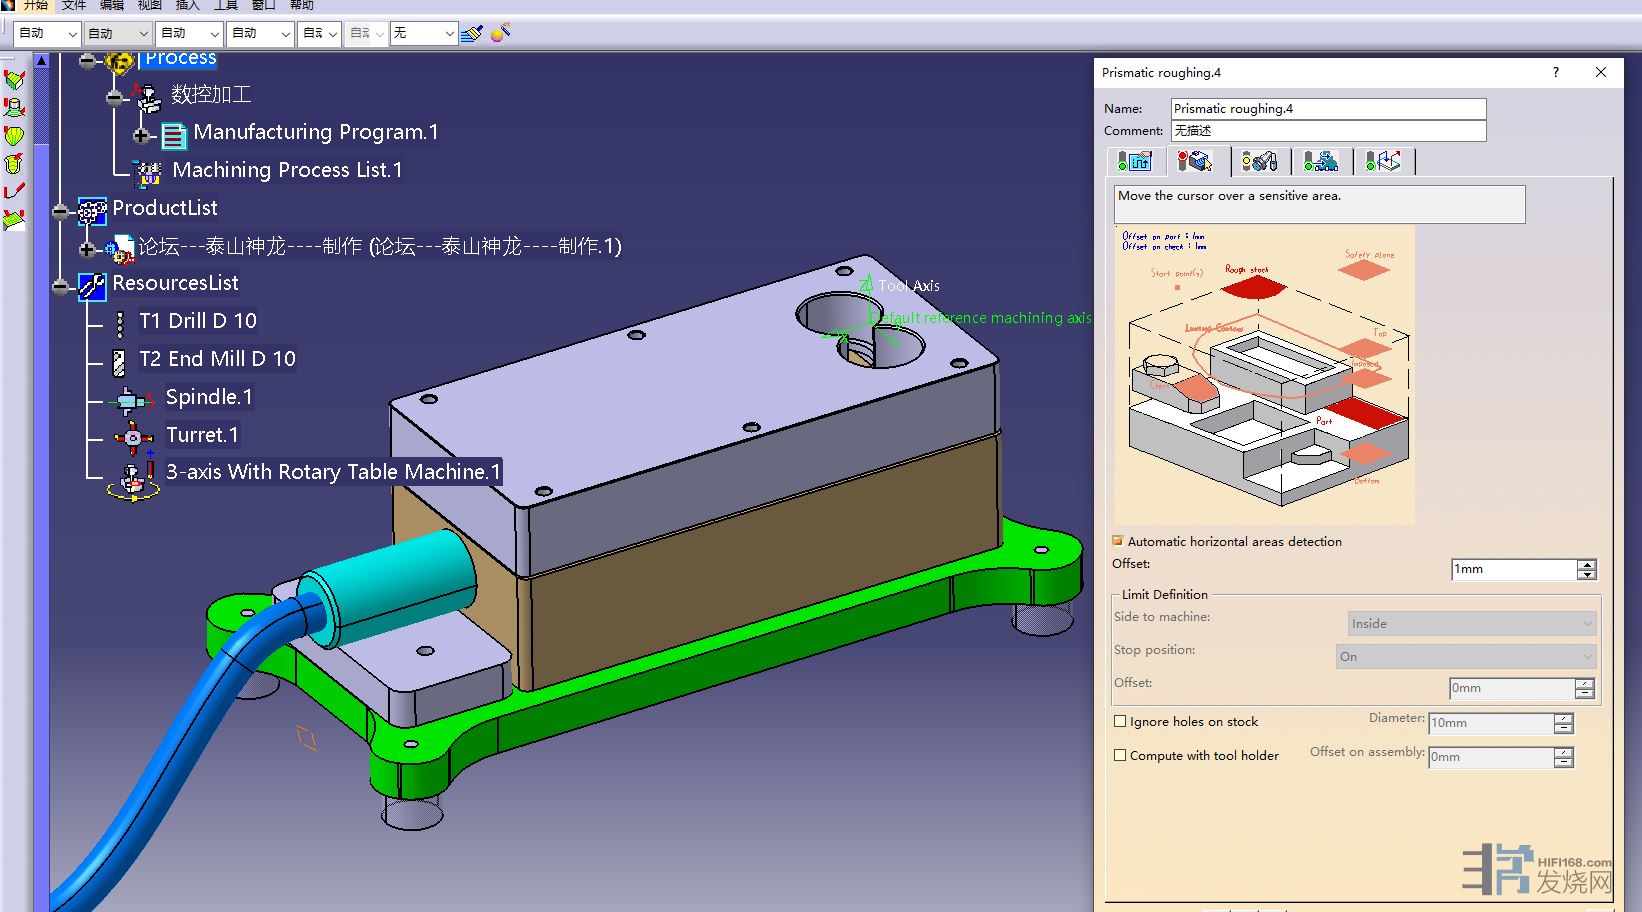Select the T1 Drill D 10 tool icon

[120, 322]
